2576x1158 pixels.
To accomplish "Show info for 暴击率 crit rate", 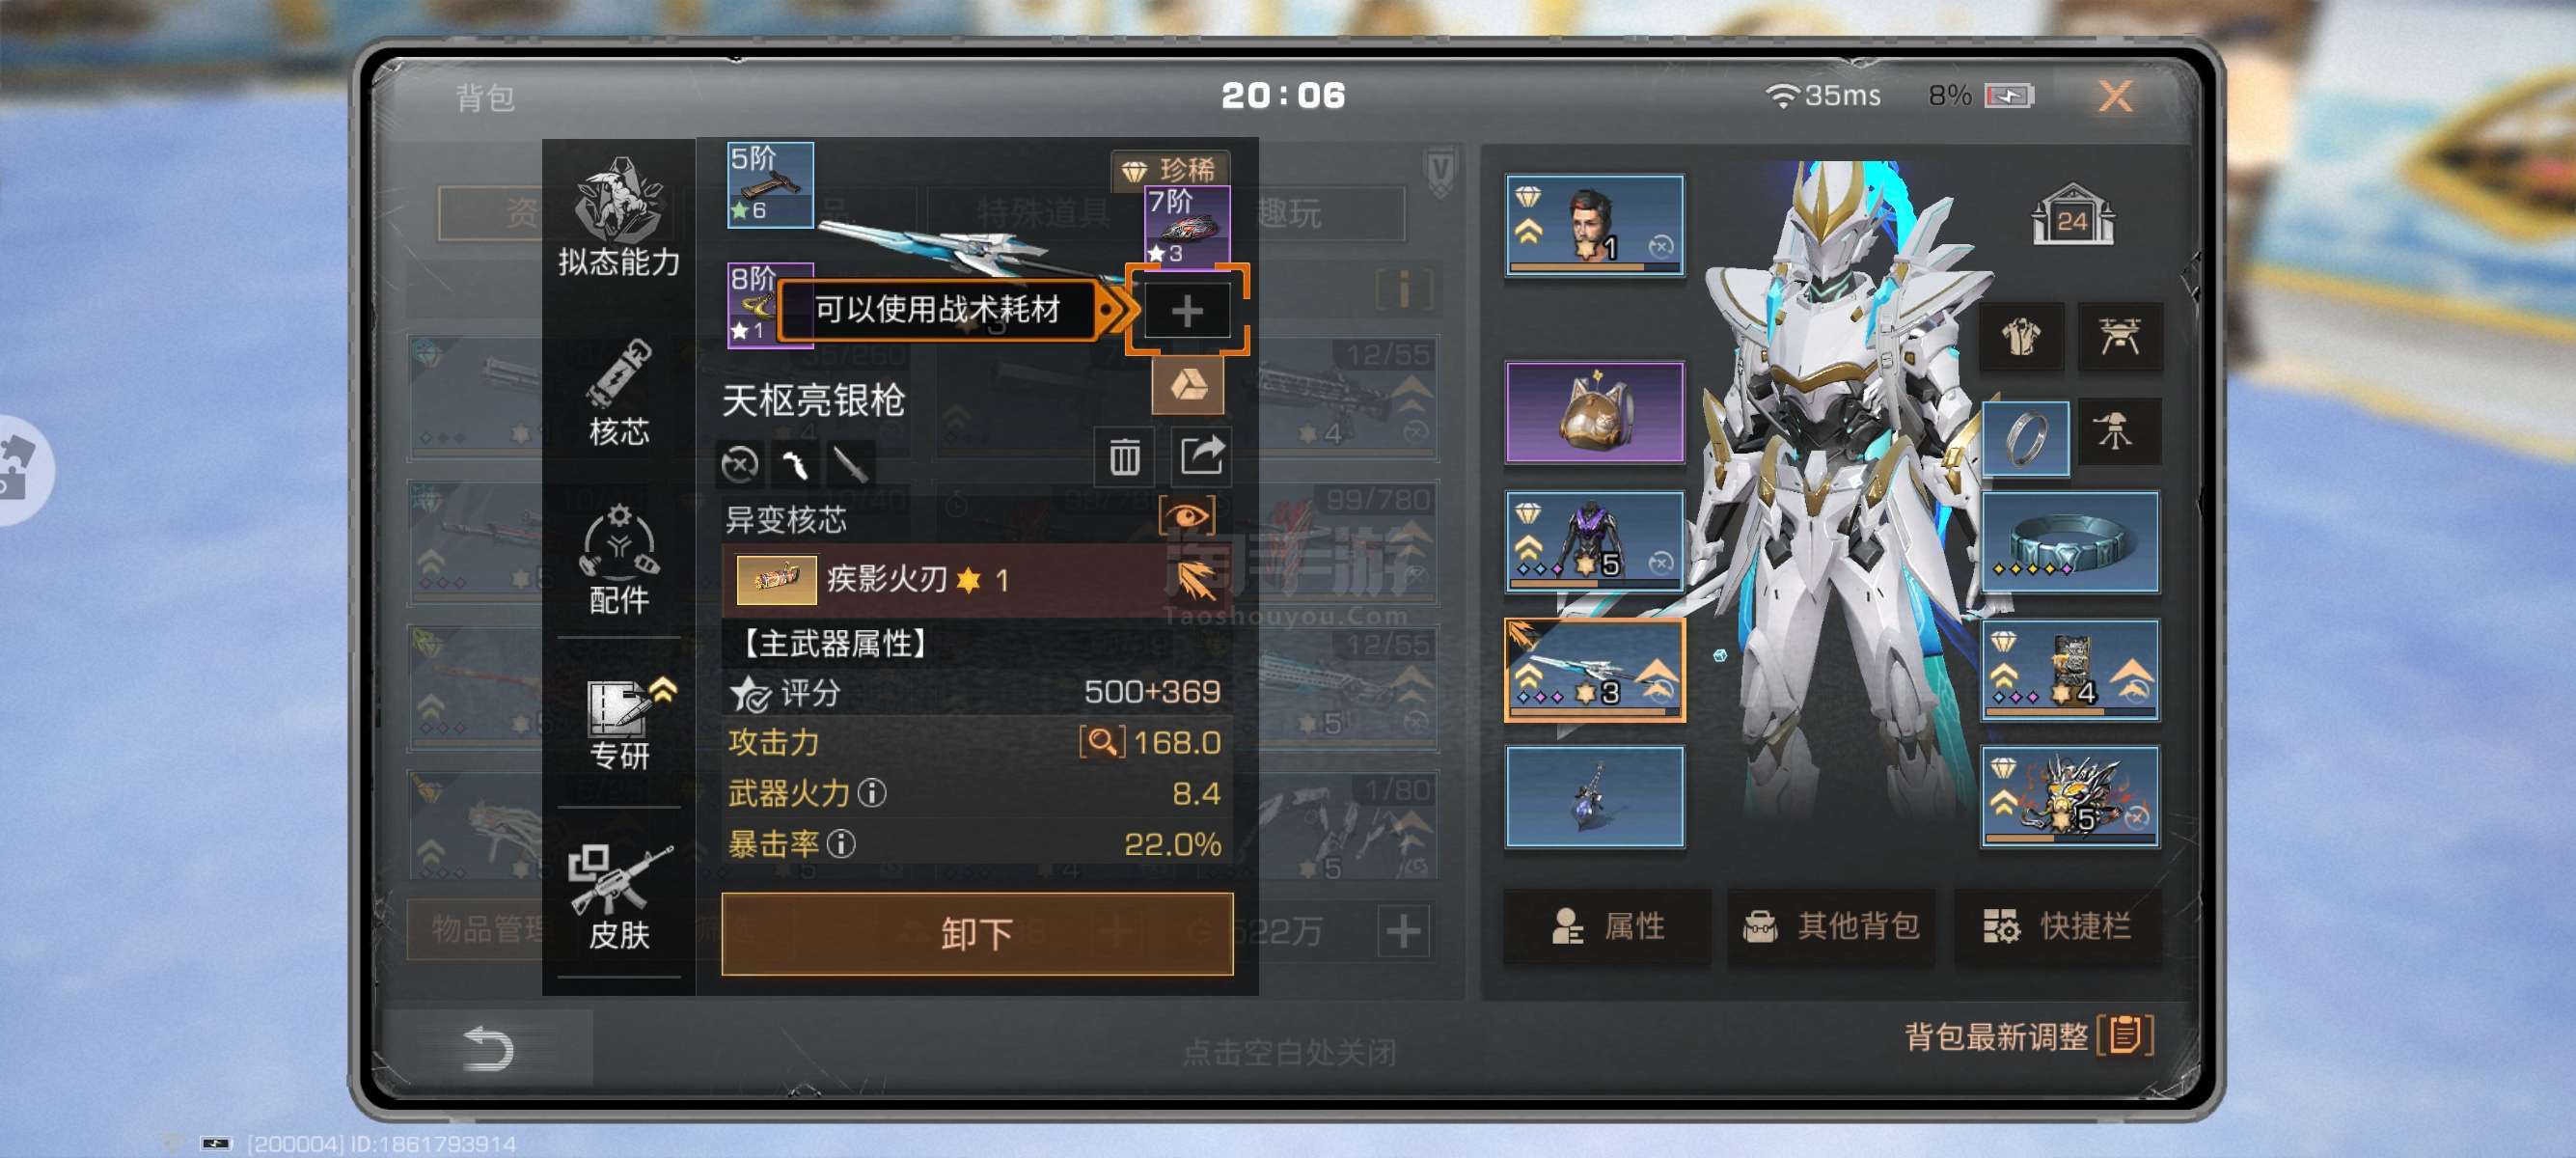I will click(842, 844).
